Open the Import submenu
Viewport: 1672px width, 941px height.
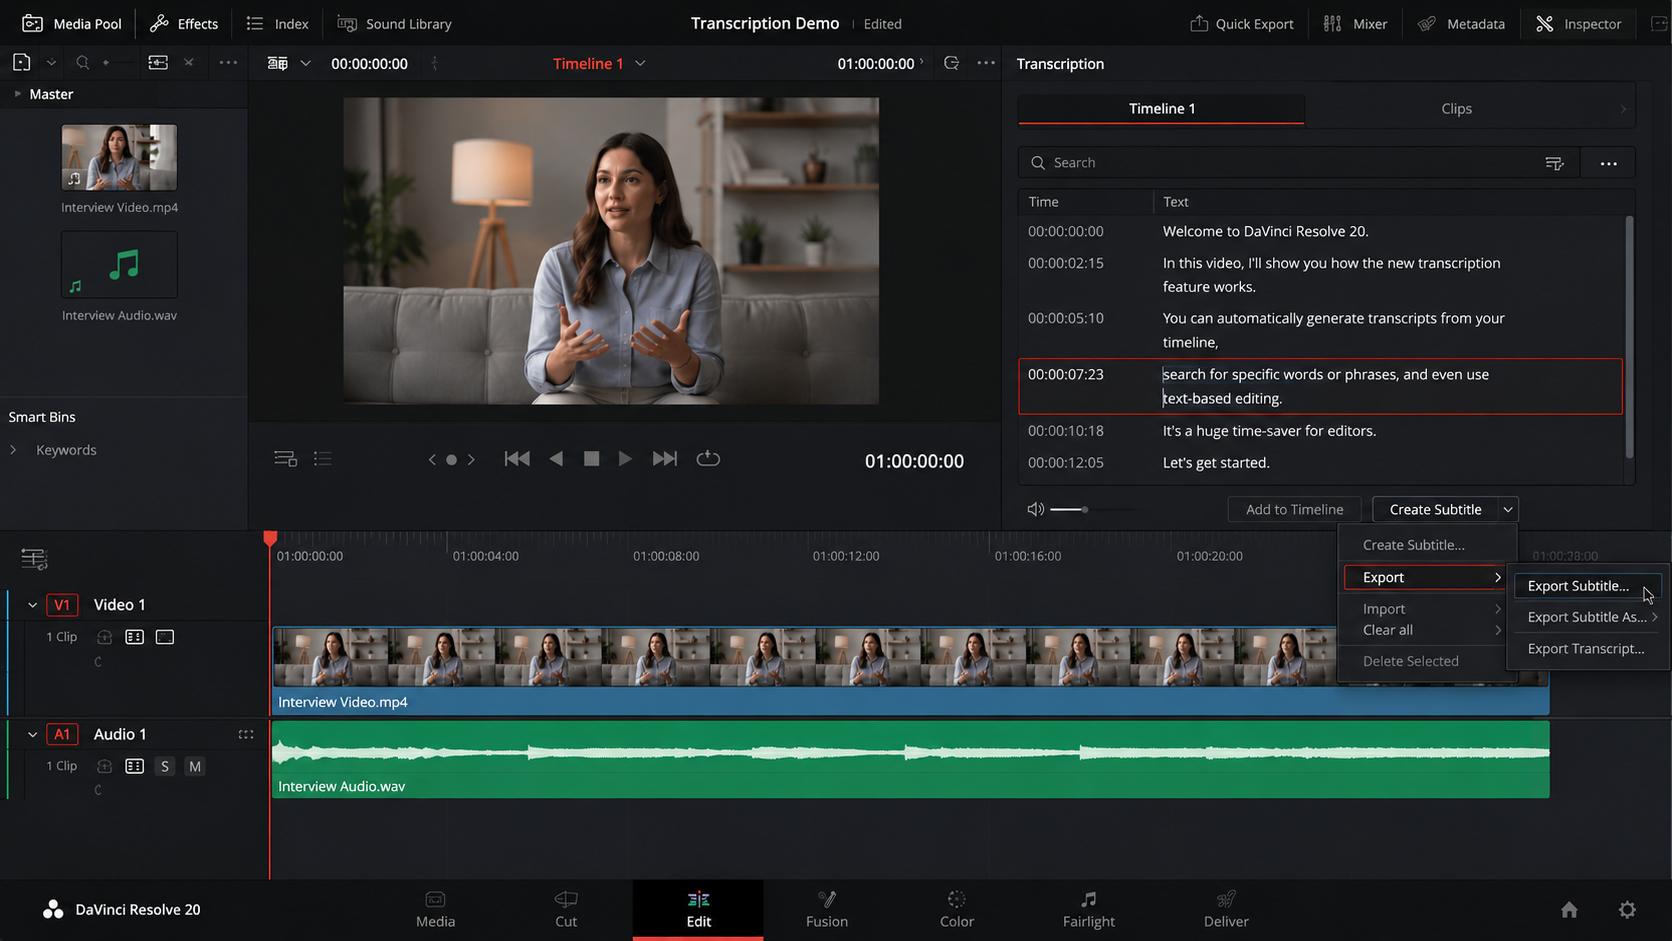(x=1426, y=609)
